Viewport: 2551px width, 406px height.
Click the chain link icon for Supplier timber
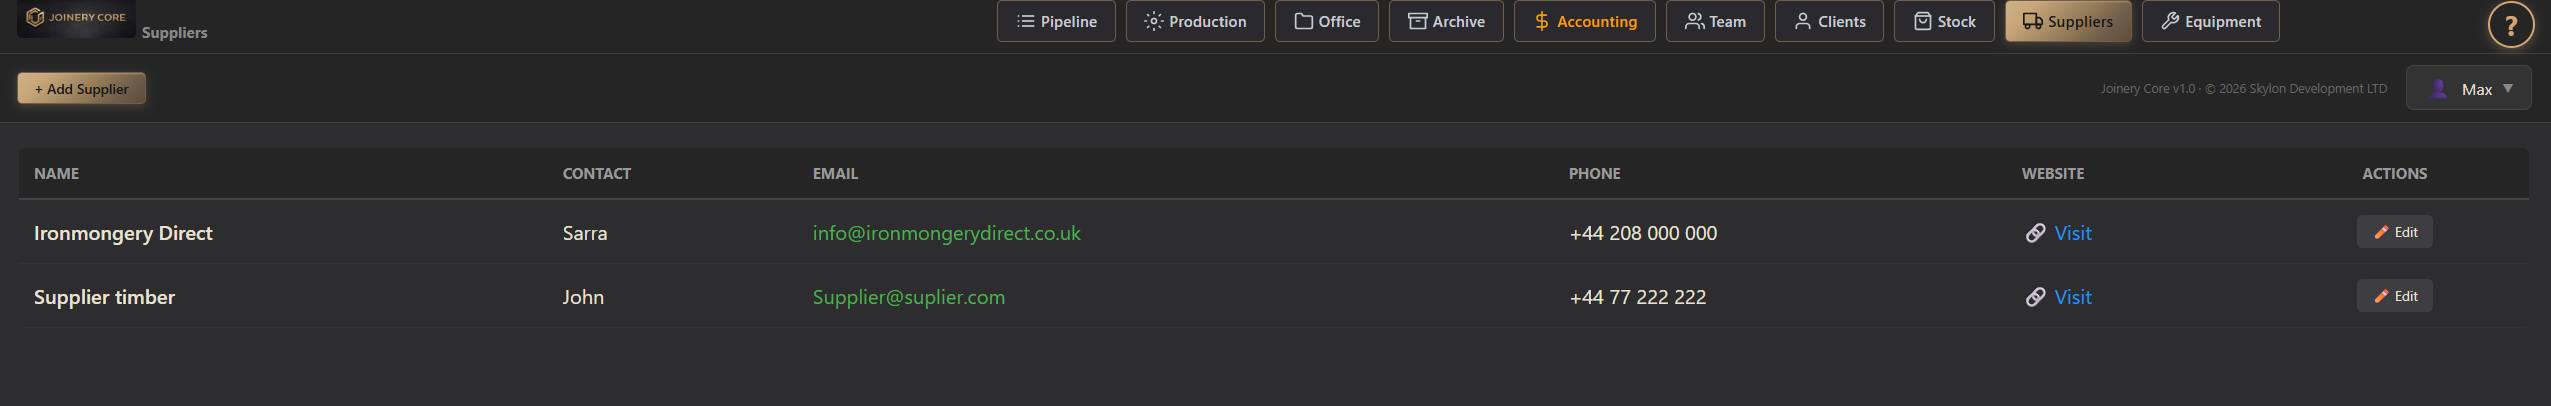click(2035, 297)
